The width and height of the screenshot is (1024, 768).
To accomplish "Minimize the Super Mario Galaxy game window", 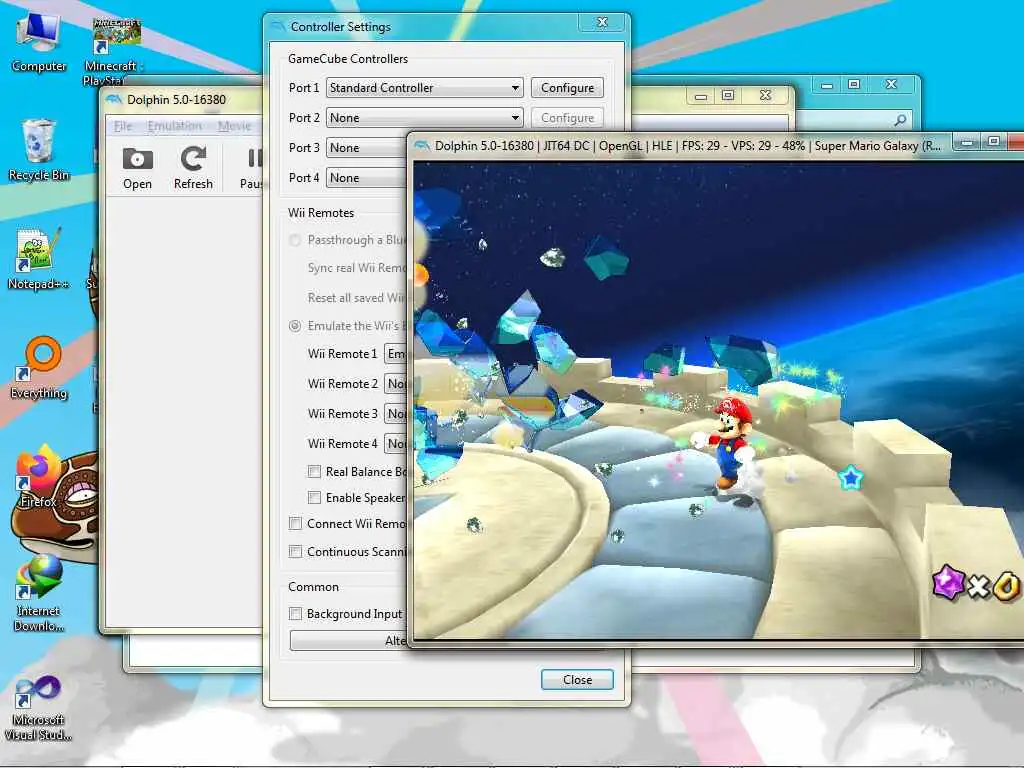I will click(x=967, y=141).
